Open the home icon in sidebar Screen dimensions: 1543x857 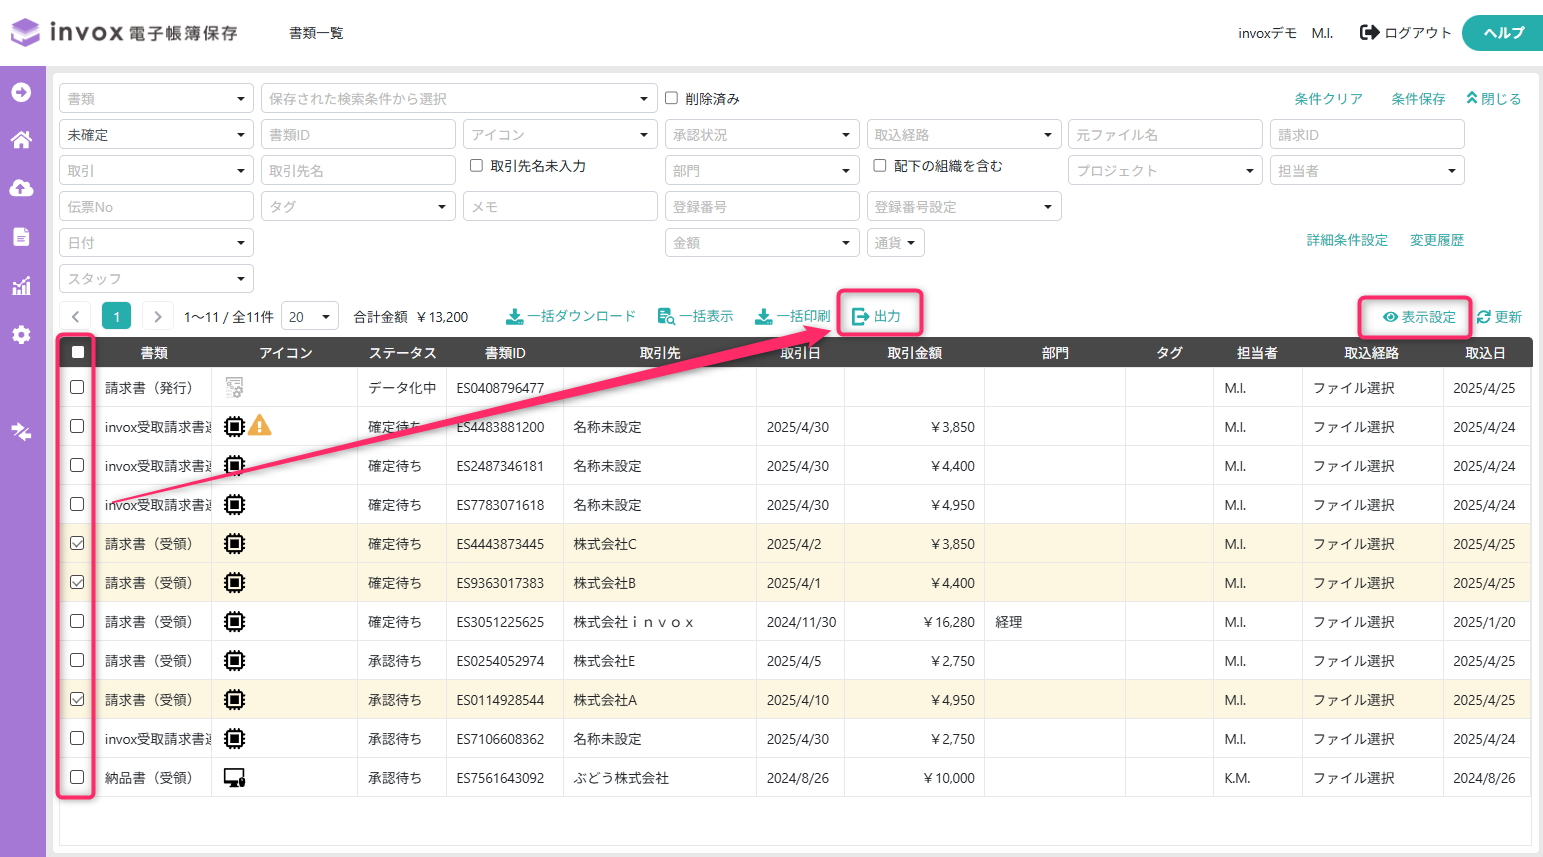pos(21,140)
